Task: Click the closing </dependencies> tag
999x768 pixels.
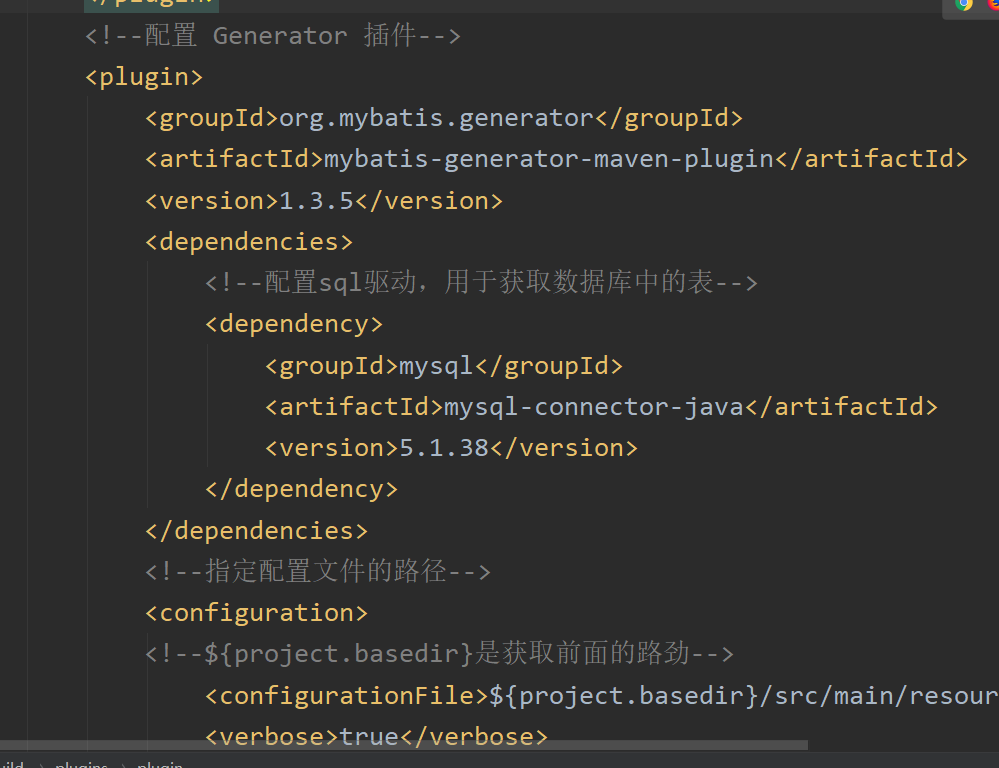Action: click(257, 530)
